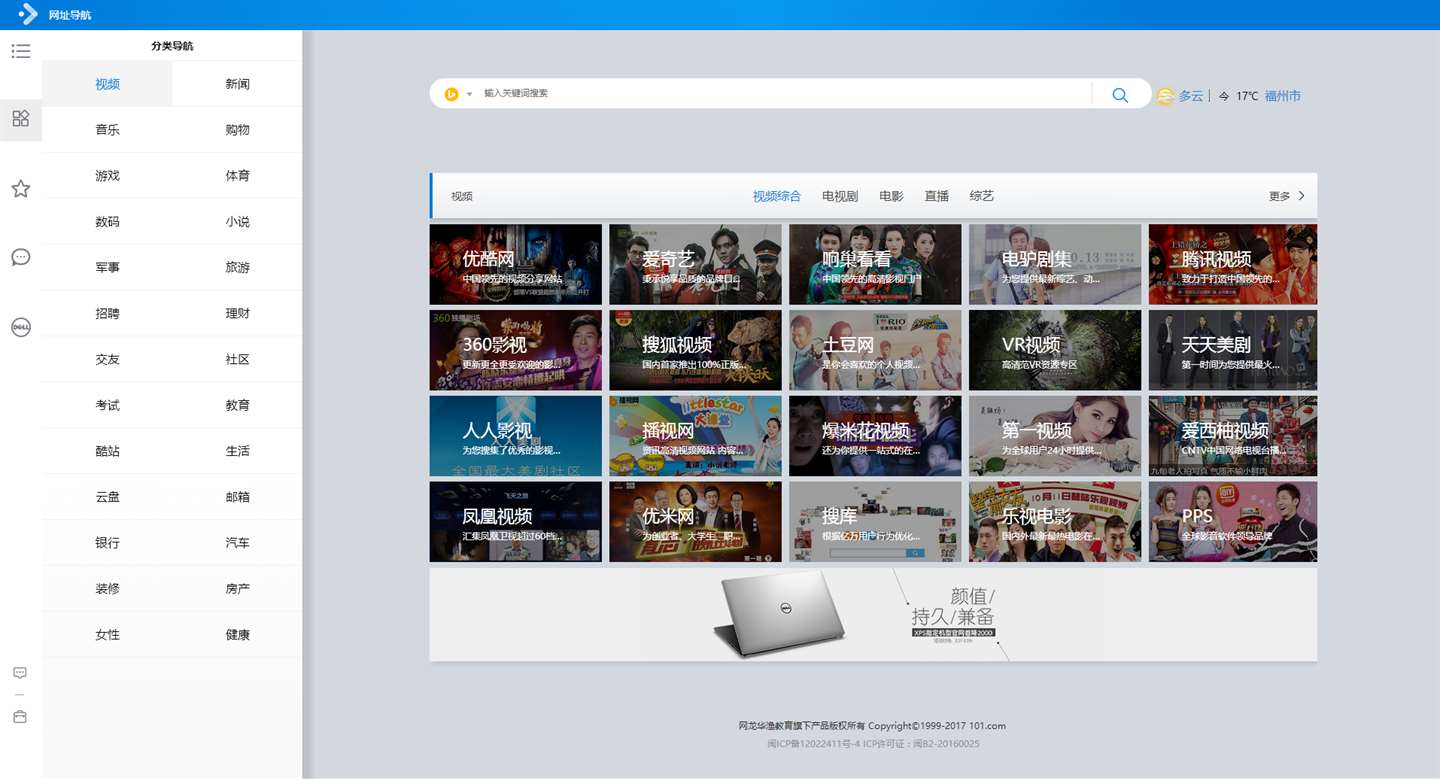Select 考试 category
The width and height of the screenshot is (1440, 779).
[x=107, y=405]
